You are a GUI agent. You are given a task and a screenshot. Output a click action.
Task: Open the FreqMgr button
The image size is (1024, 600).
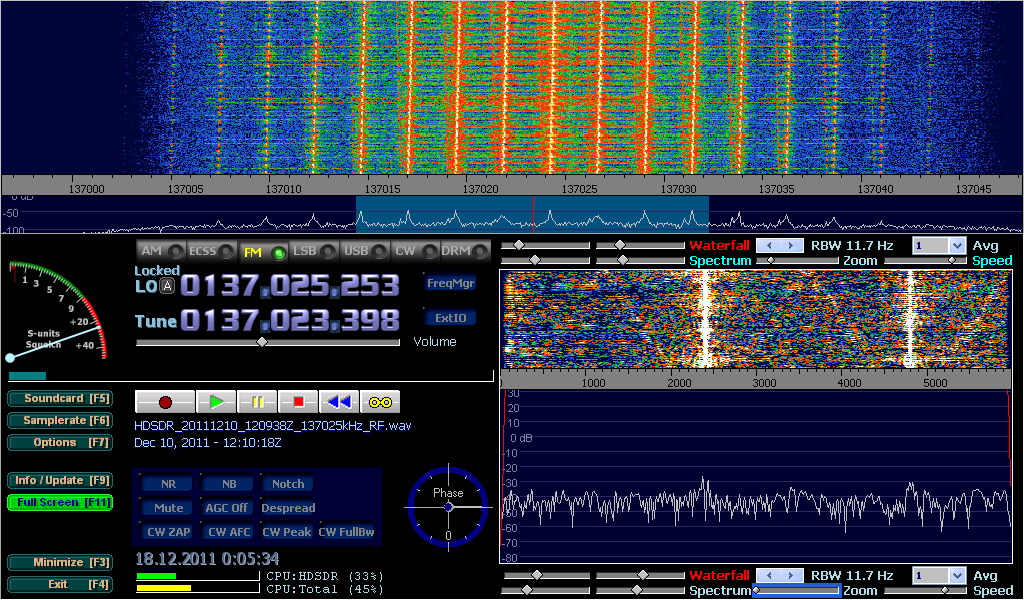coord(450,283)
